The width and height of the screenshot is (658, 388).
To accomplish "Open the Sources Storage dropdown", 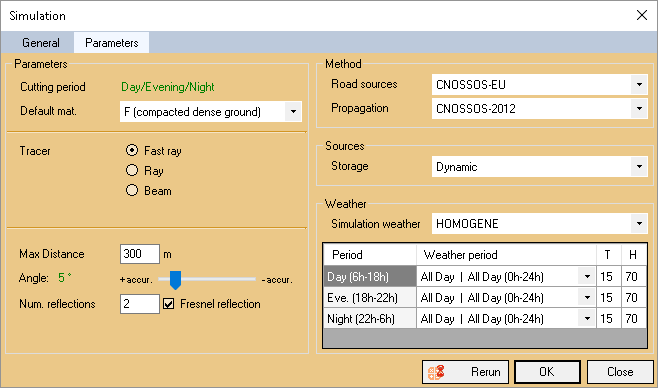I will [639, 167].
